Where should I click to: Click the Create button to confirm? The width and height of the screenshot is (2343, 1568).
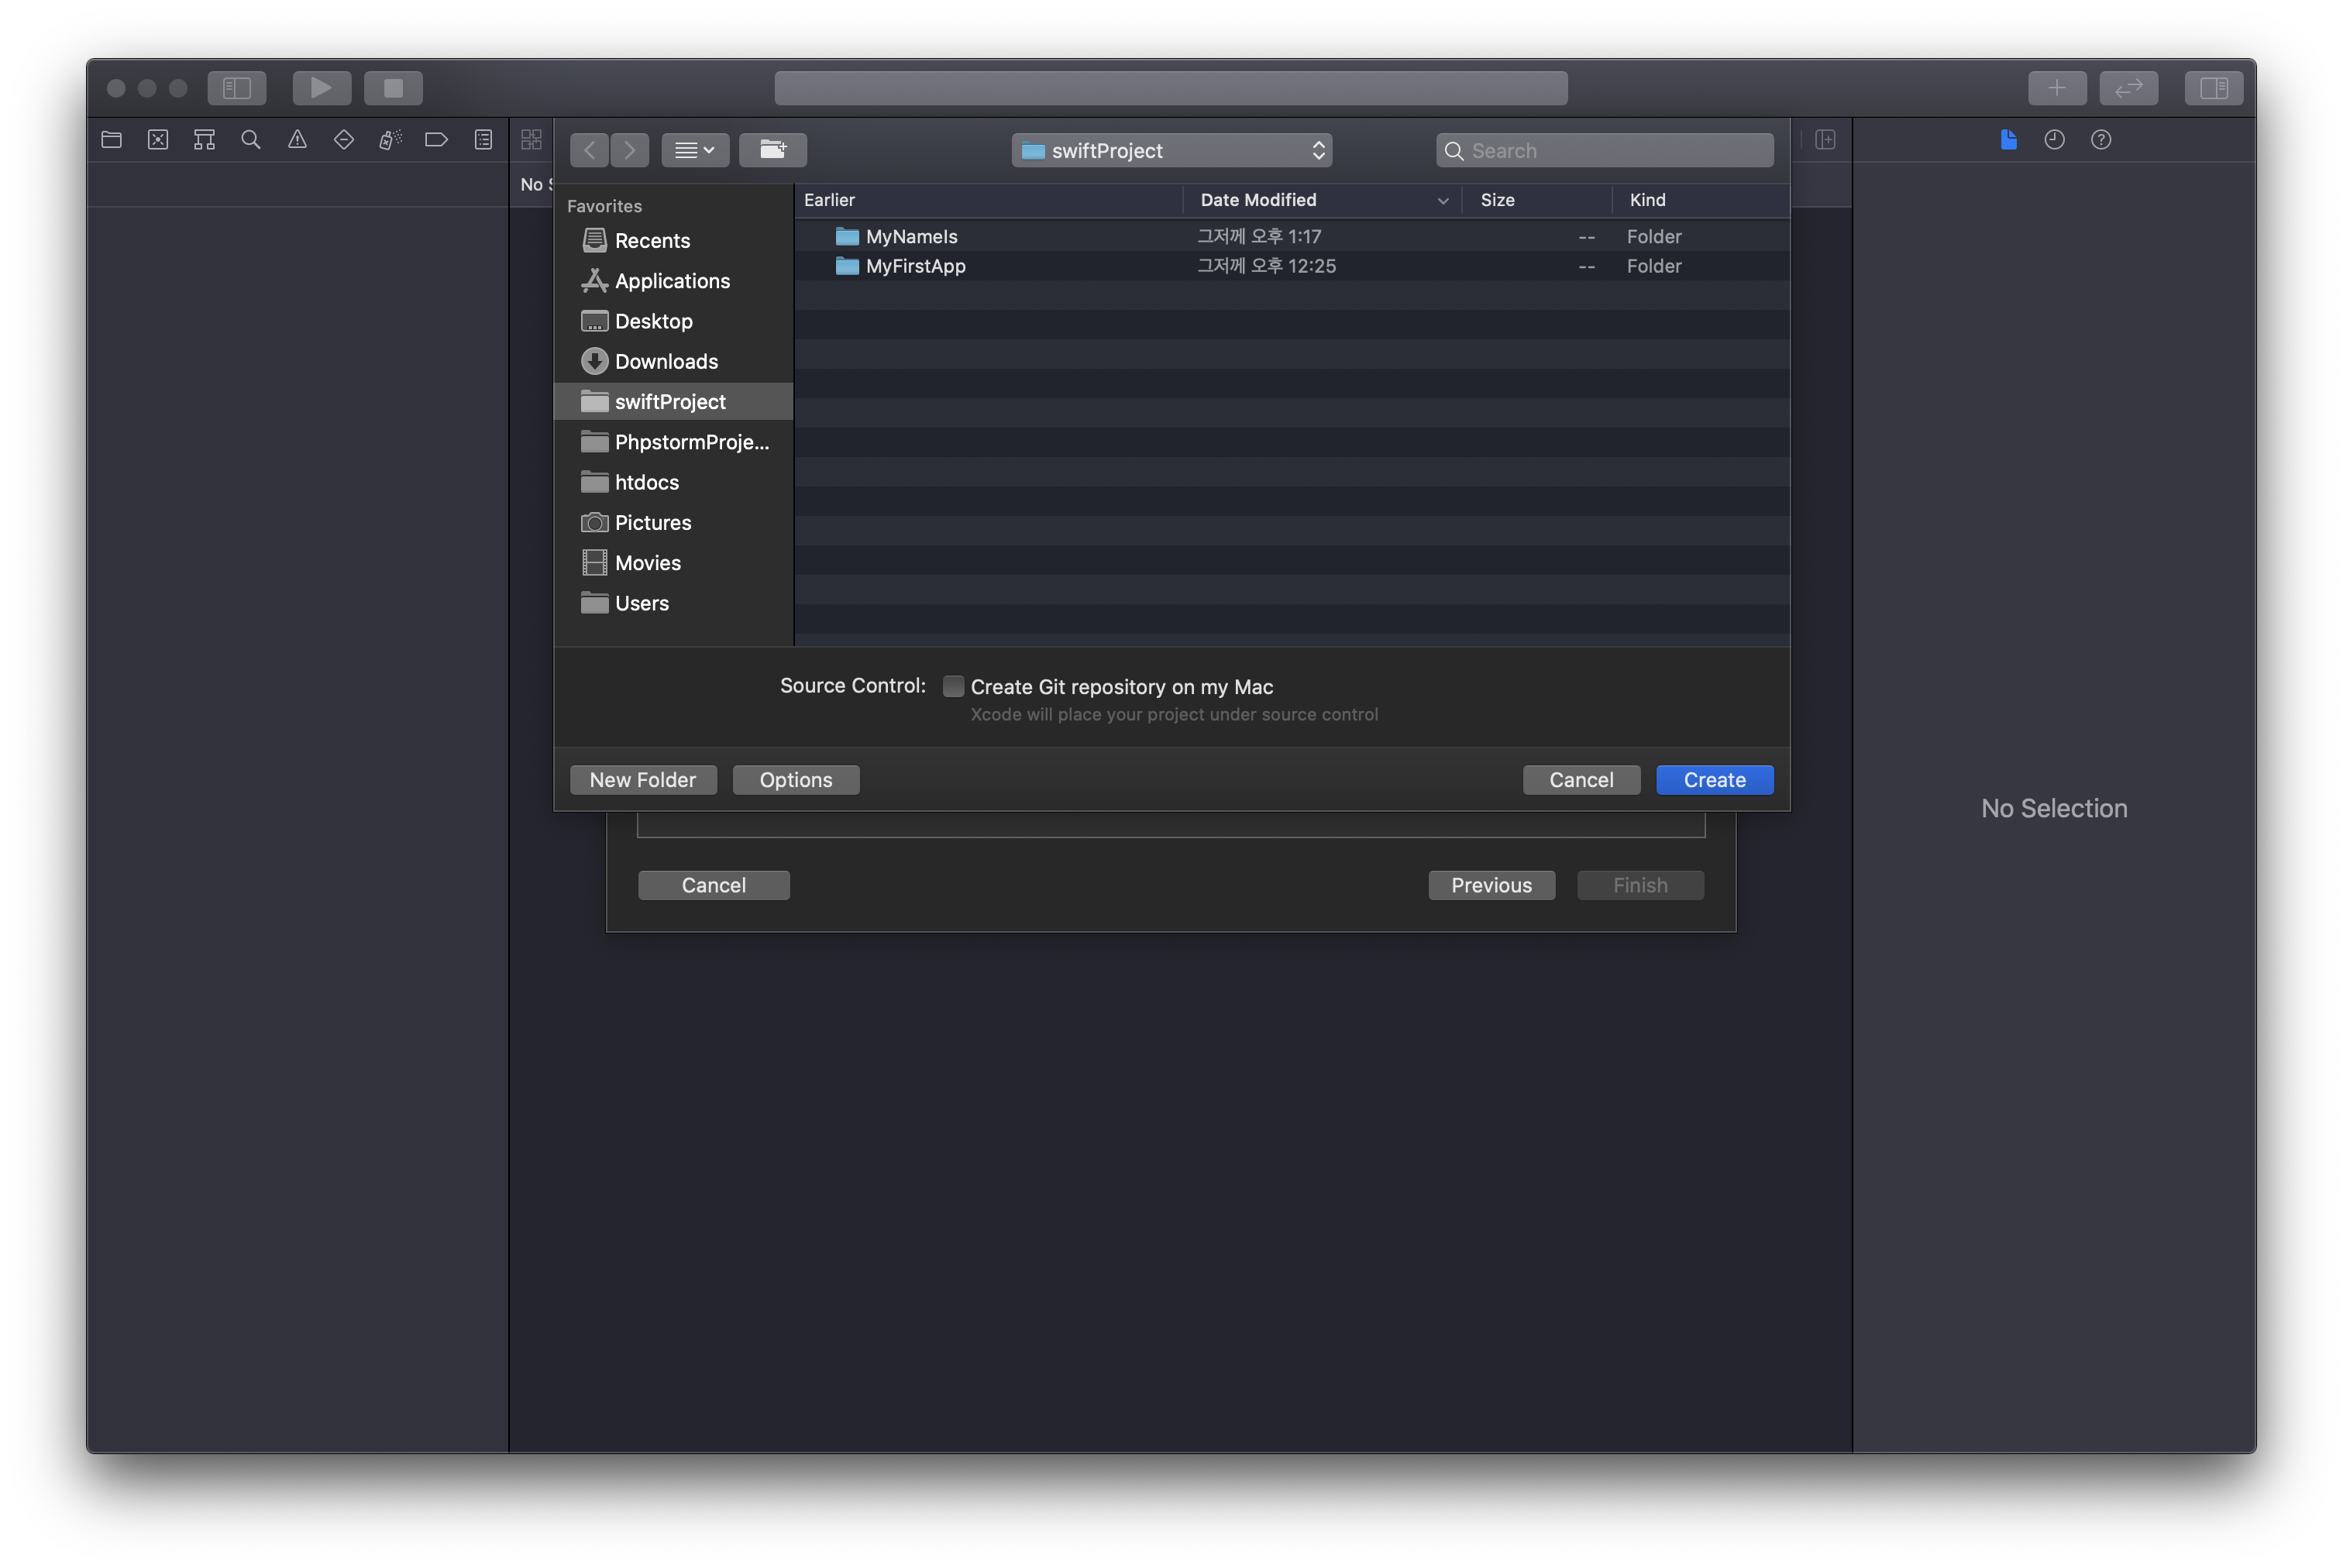(x=1715, y=779)
